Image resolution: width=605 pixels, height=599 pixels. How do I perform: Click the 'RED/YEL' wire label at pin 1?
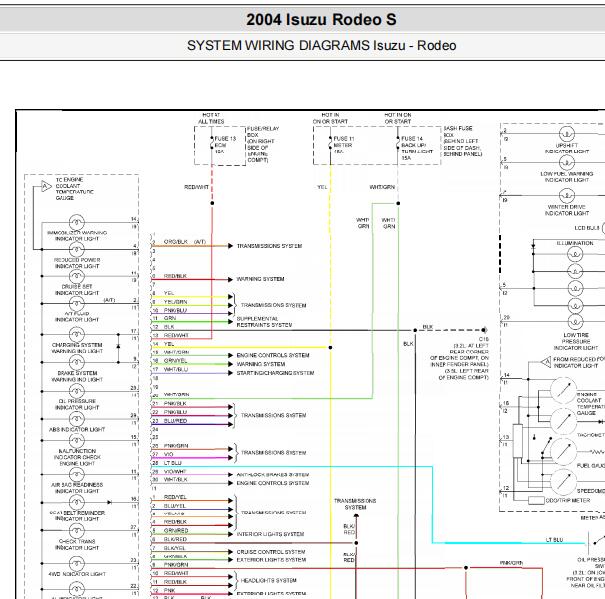click(x=175, y=497)
